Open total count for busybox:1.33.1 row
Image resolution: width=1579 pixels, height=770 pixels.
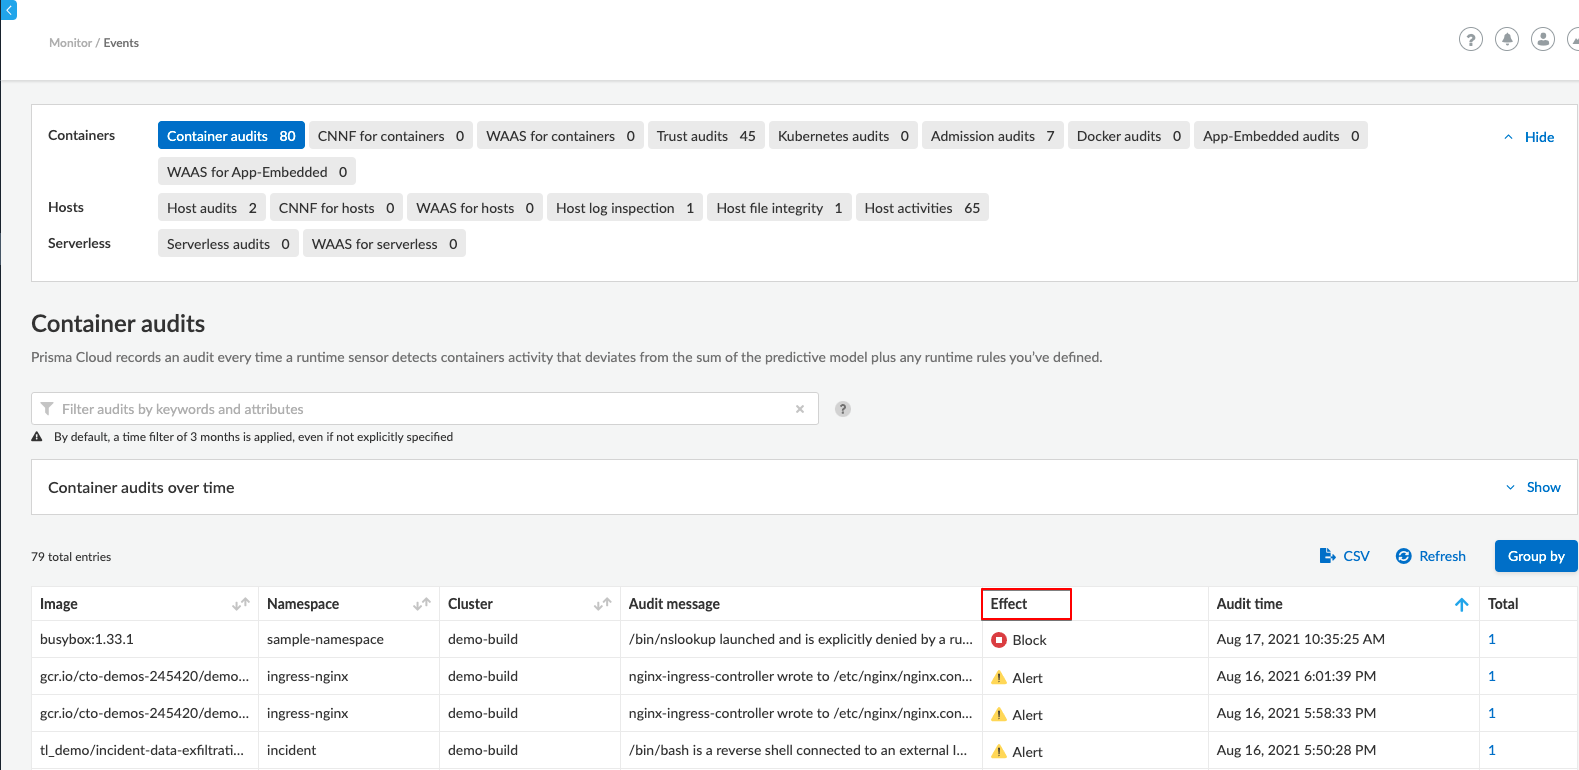pos(1492,639)
